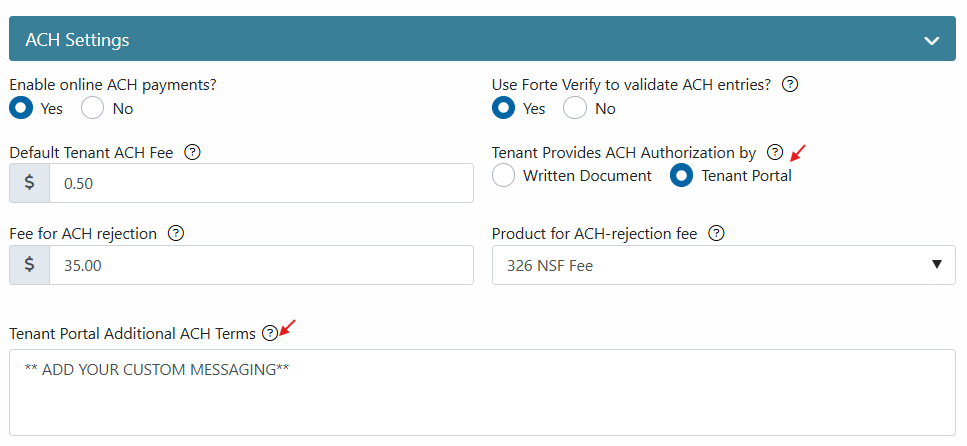
Task: Collapse the ACH Settings section chevron
Action: coord(932,41)
